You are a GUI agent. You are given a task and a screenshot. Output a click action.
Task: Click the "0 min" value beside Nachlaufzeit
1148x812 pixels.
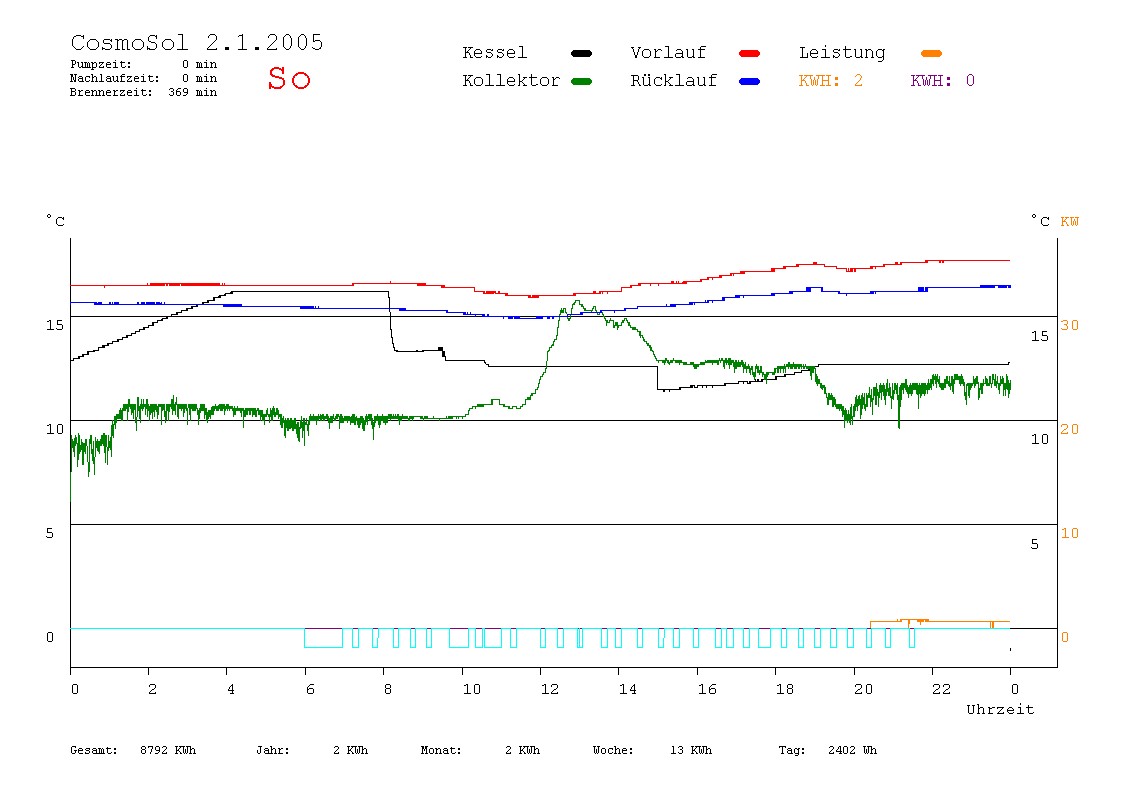200,78
